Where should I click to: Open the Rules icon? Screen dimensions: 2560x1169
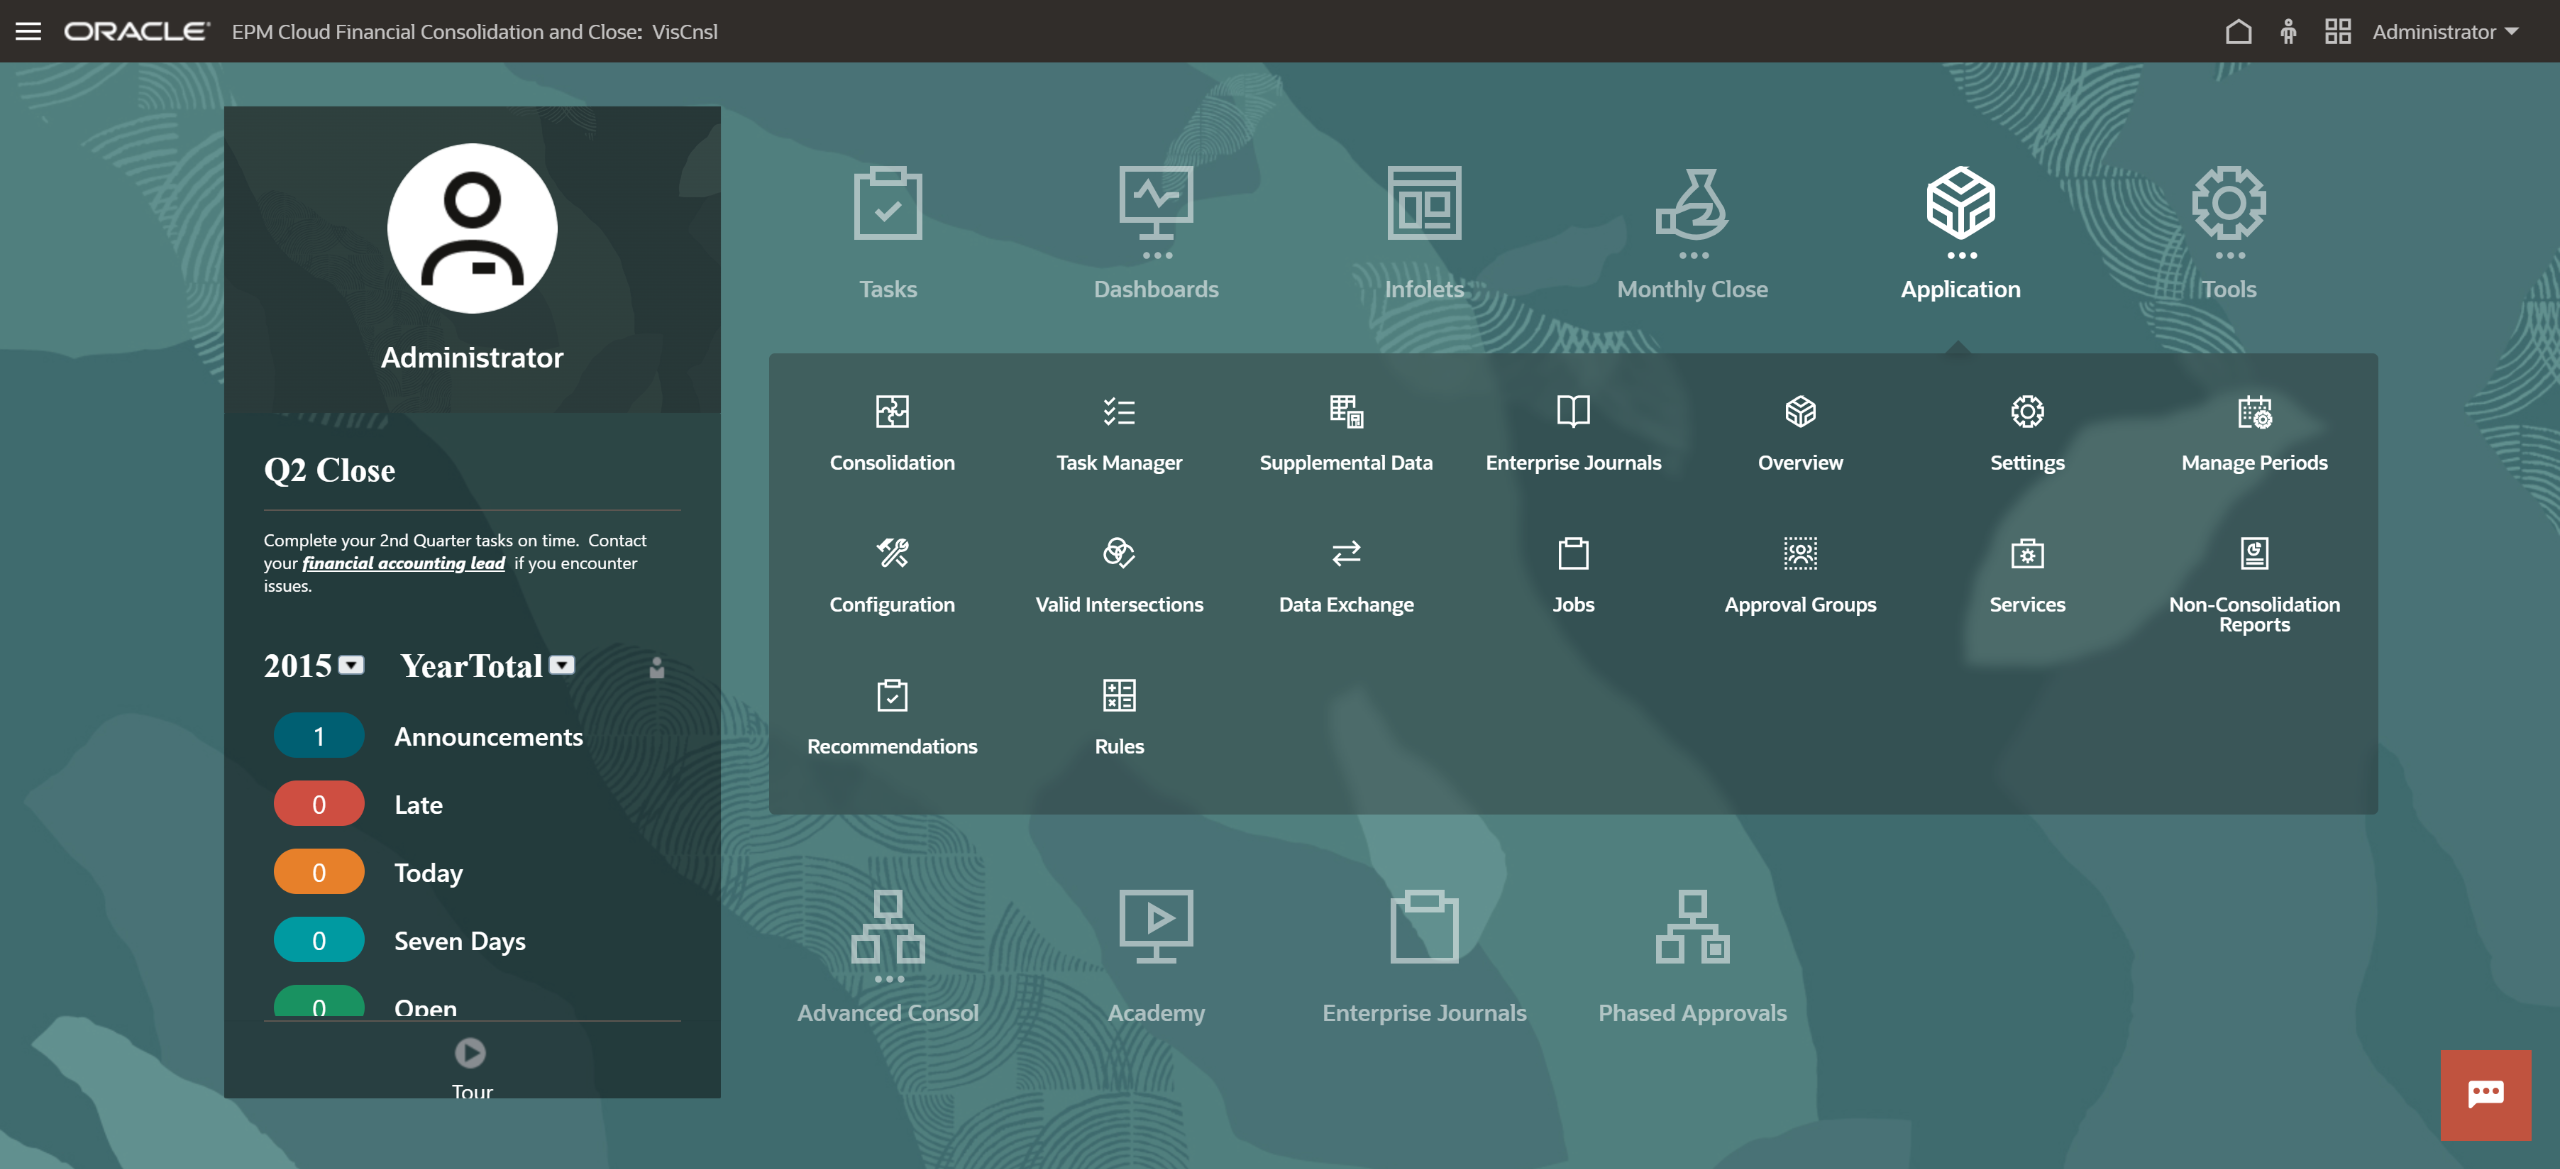click(x=1118, y=695)
